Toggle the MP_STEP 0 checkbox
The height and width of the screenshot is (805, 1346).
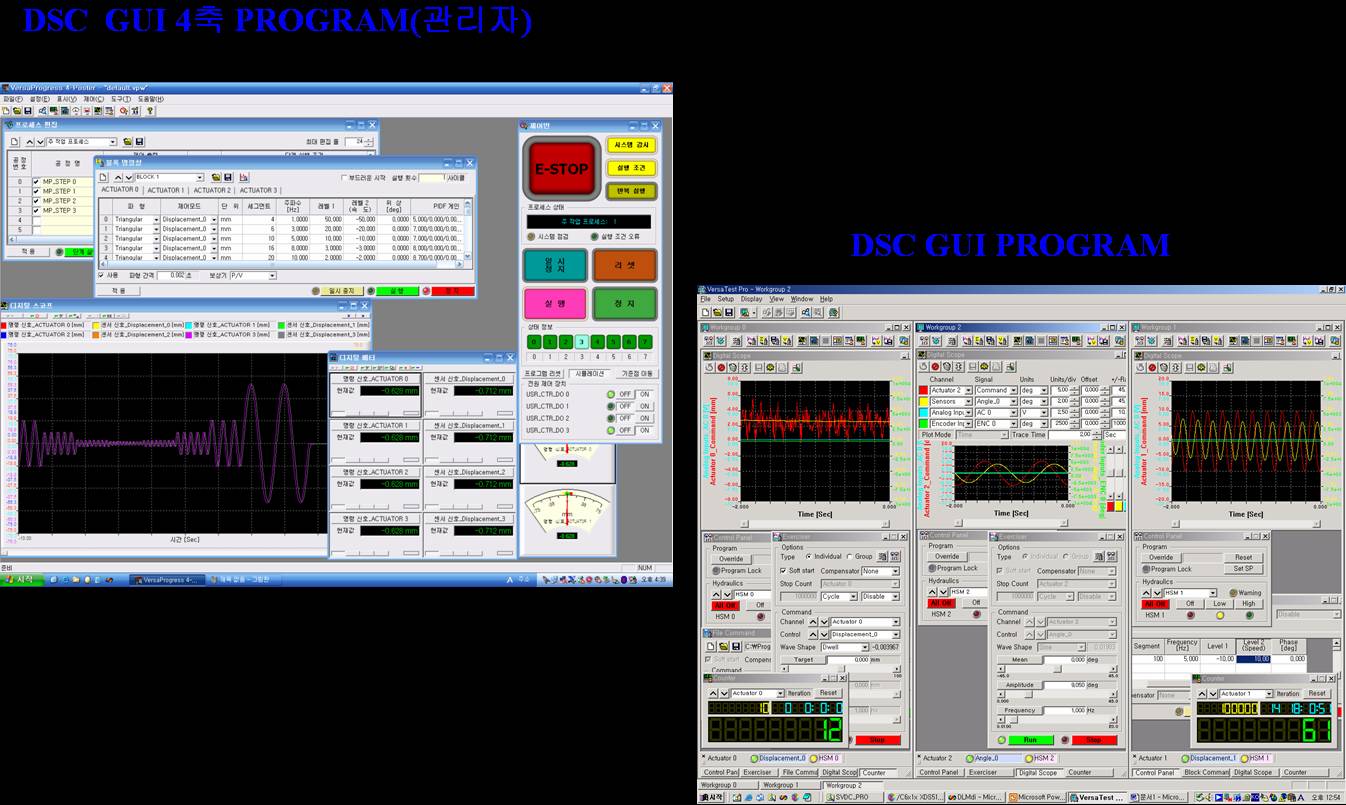click(x=36, y=181)
